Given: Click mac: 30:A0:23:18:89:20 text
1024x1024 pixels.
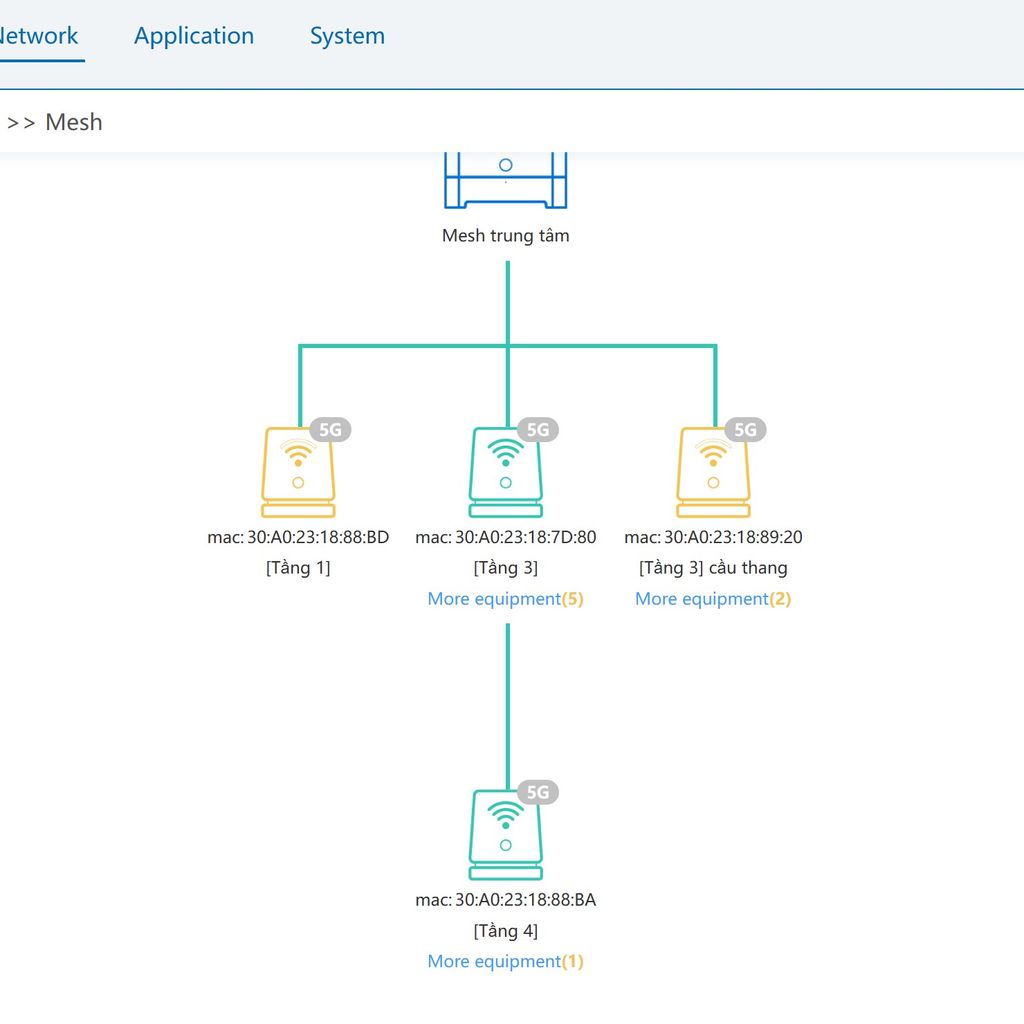Looking at the screenshot, I should (x=713, y=537).
